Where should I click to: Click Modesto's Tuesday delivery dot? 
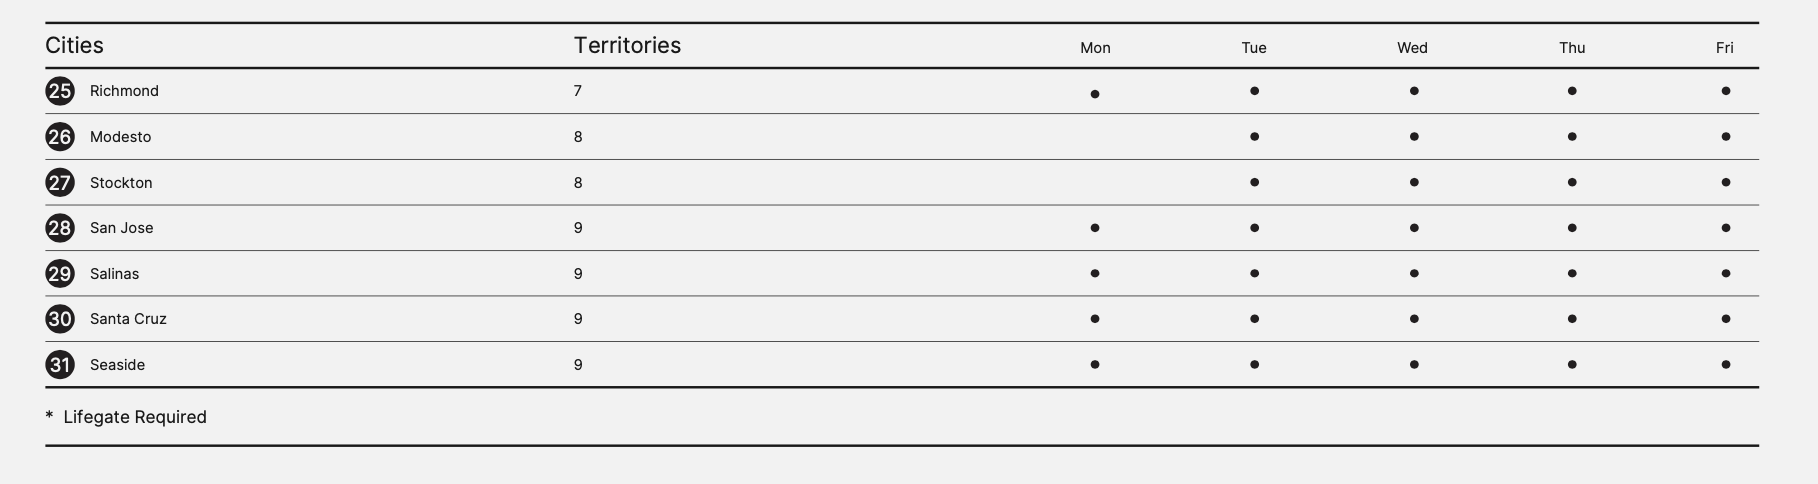click(x=1254, y=137)
